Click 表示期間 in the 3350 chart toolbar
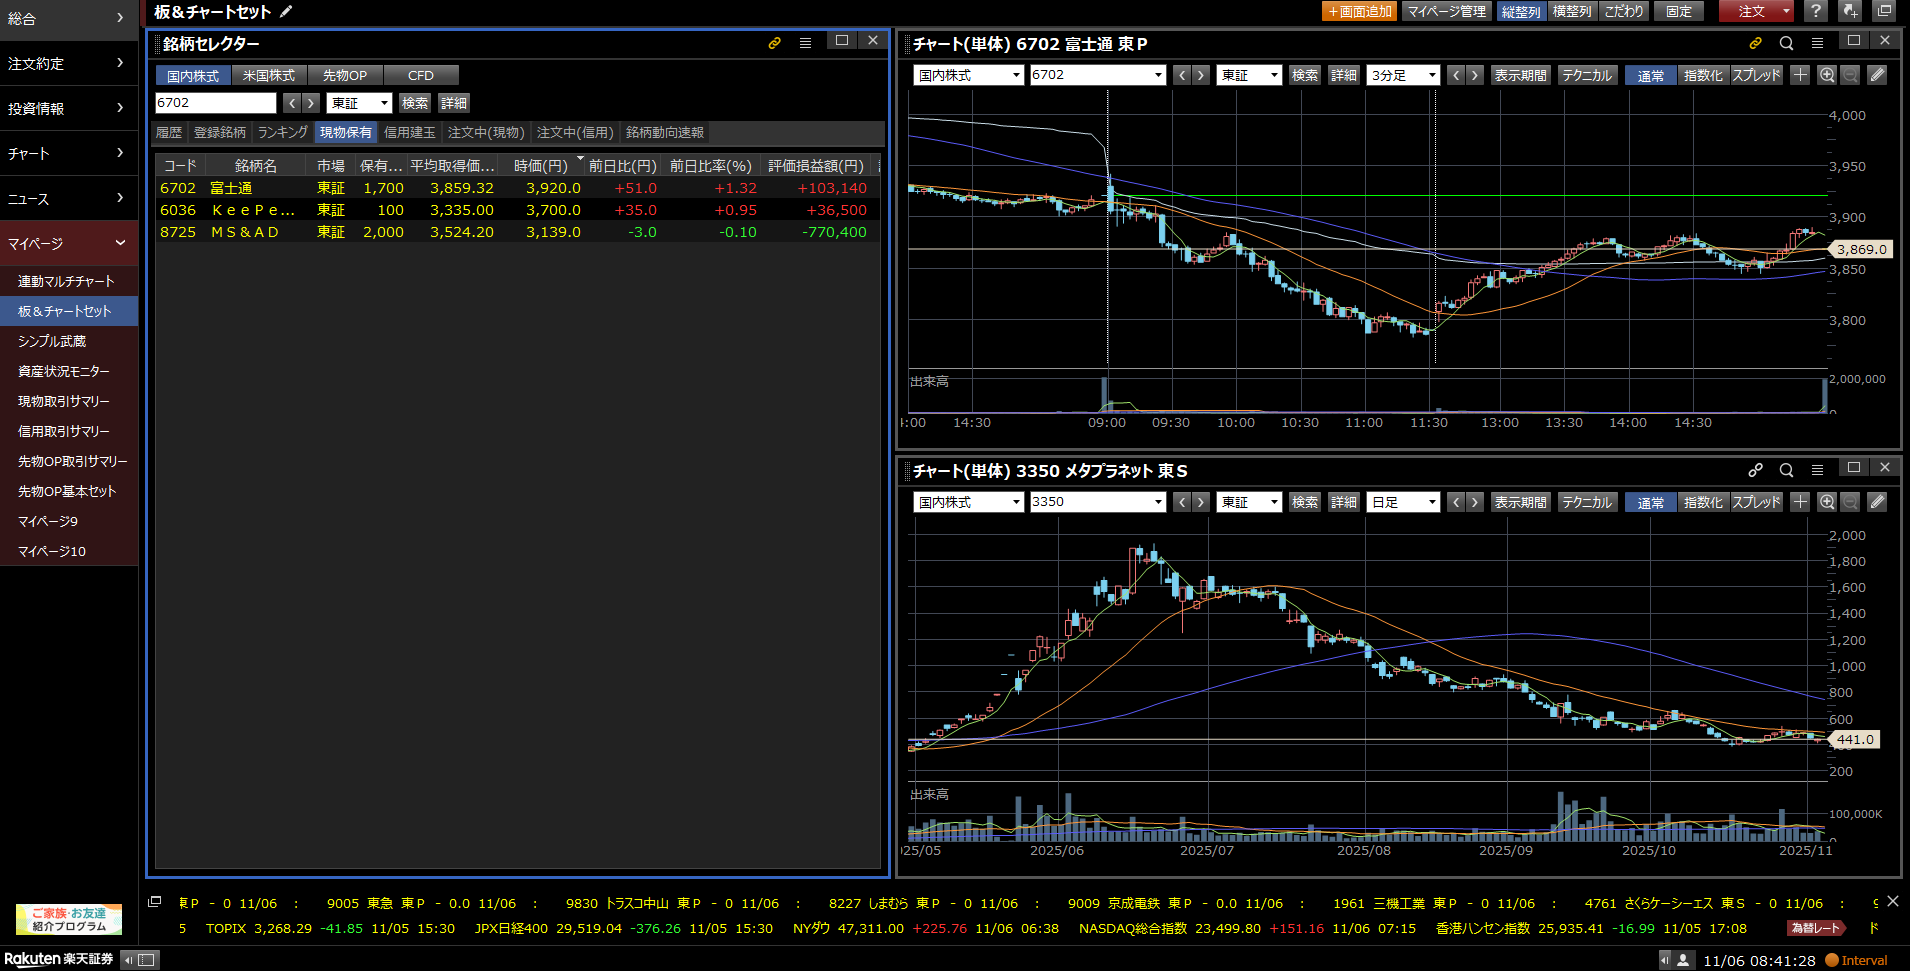1910x971 pixels. pos(1521,502)
